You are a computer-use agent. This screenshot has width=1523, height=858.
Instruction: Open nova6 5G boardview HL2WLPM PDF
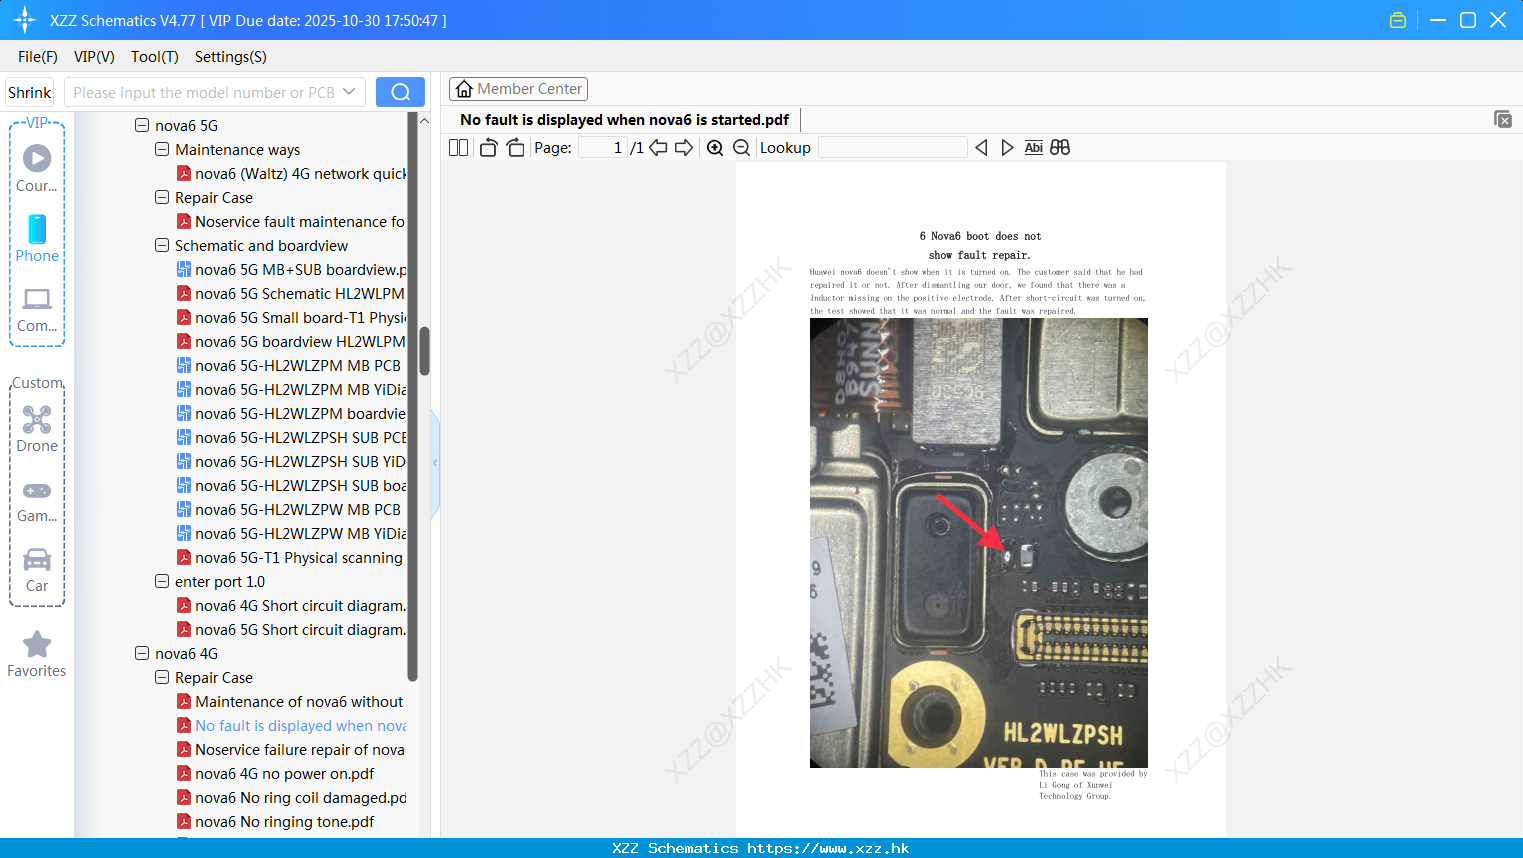(291, 342)
